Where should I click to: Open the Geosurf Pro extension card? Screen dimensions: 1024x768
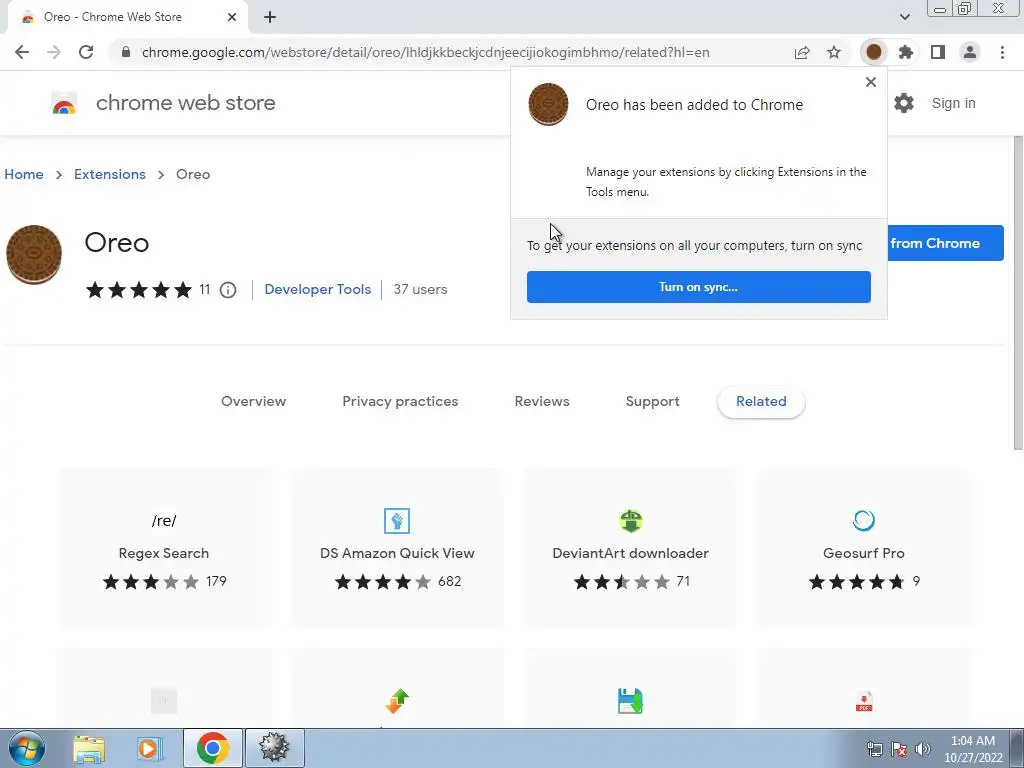(x=864, y=549)
